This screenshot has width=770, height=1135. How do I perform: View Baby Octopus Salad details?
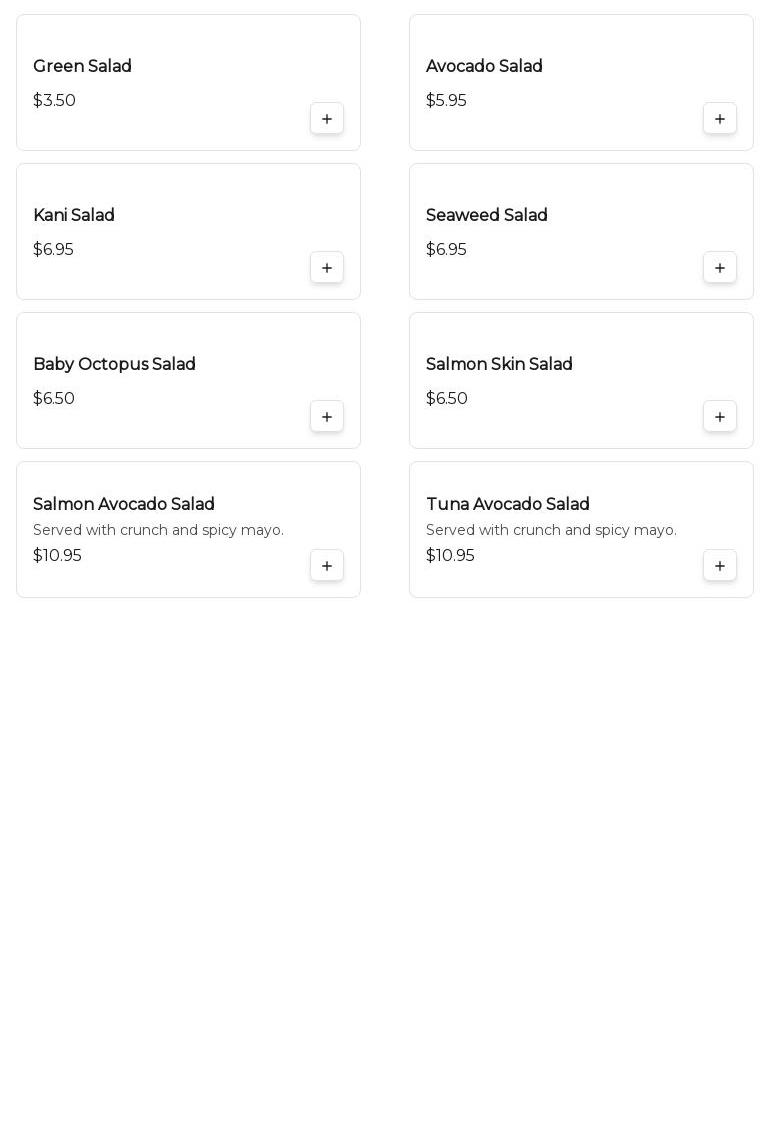114,364
